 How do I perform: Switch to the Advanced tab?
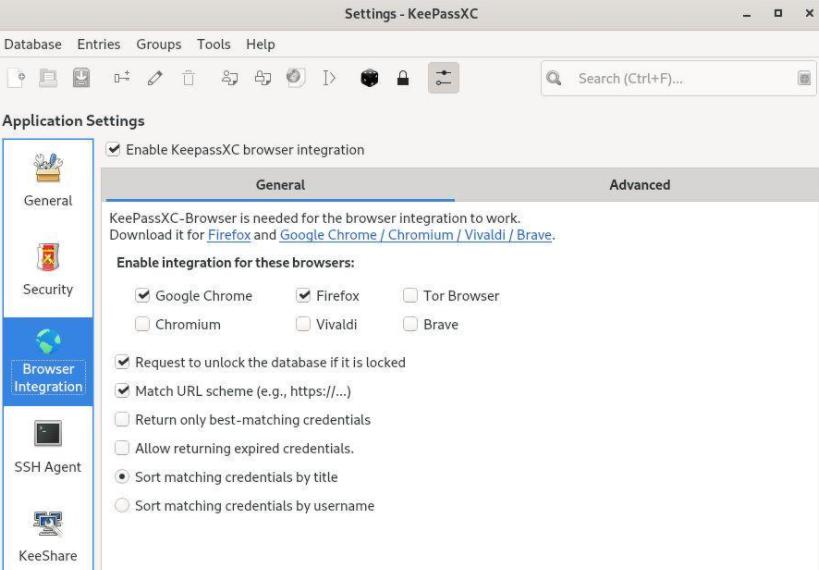[x=639, y=185]
